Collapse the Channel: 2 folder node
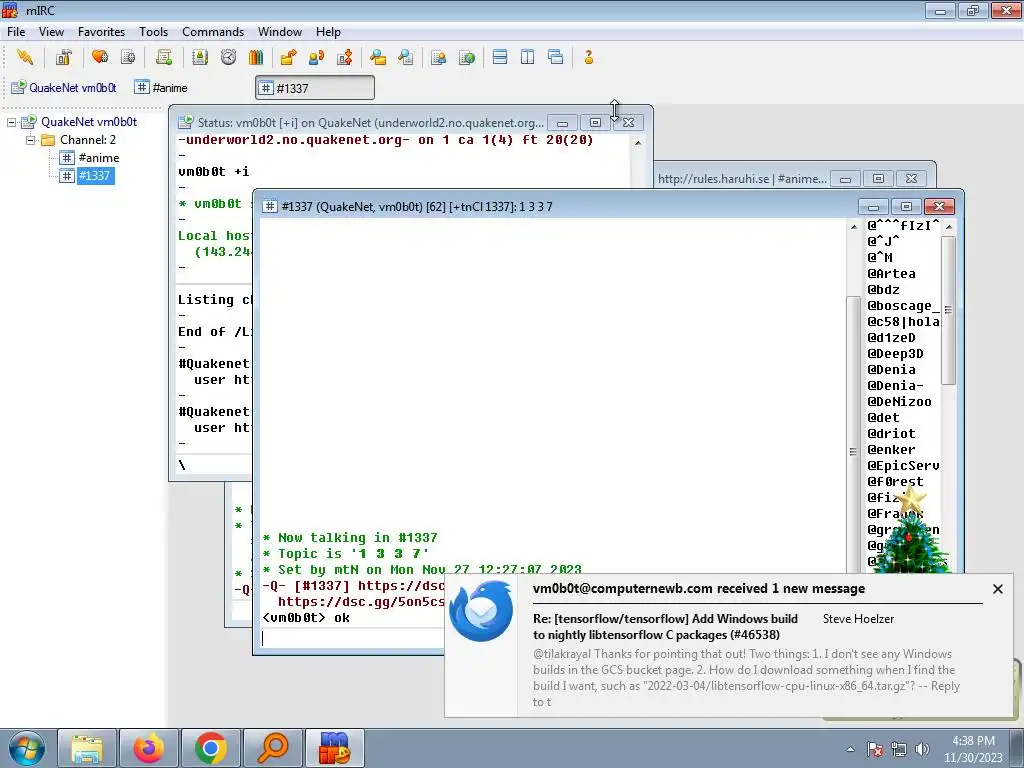 coord(30,140)
